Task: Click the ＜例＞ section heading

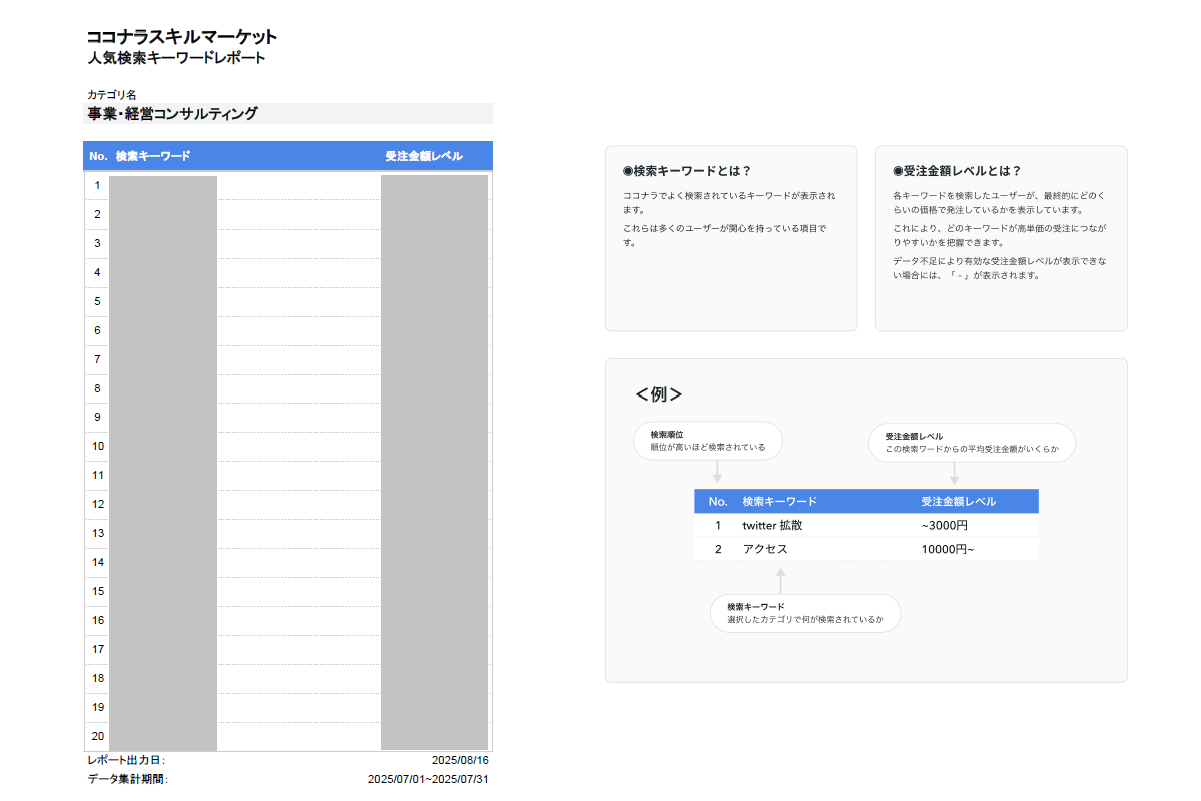Action: pyautogui.click(x=659, y=394)
